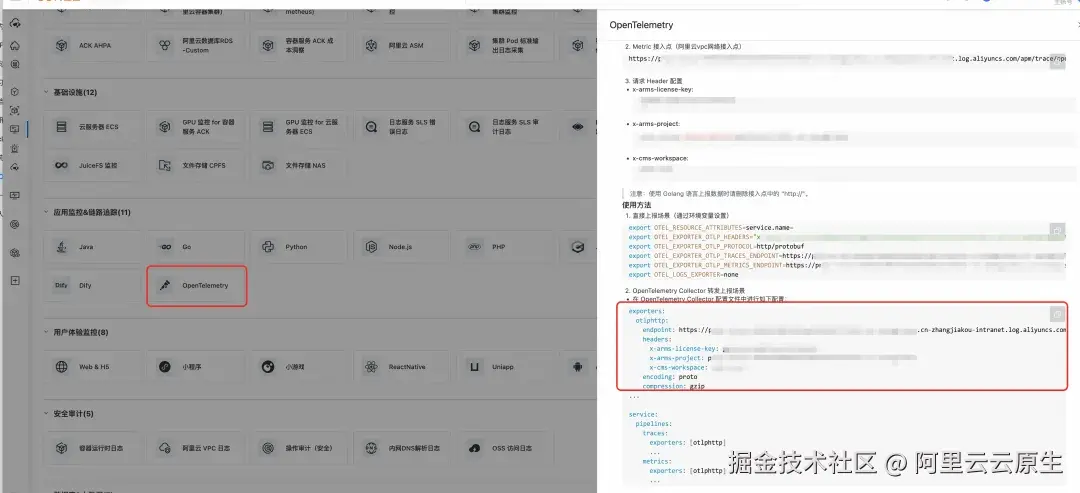The height and width of the screenshot is (493, 1080).
Task: Open the 容器运行时日志 card
Action: tap(92, 448)
